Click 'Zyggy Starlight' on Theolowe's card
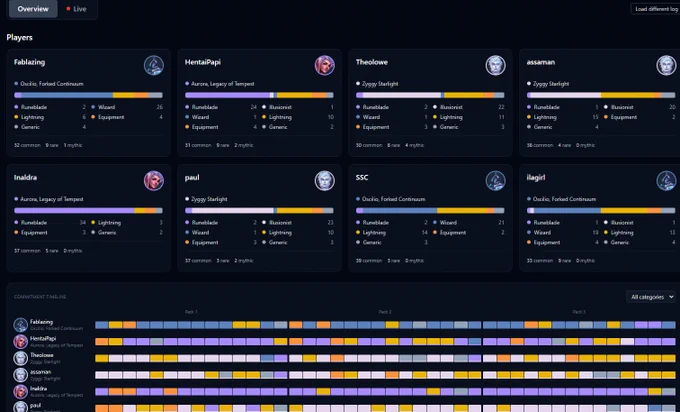This screenshot has width=680, height=412. pyautogui.click(x=380, y=84)
